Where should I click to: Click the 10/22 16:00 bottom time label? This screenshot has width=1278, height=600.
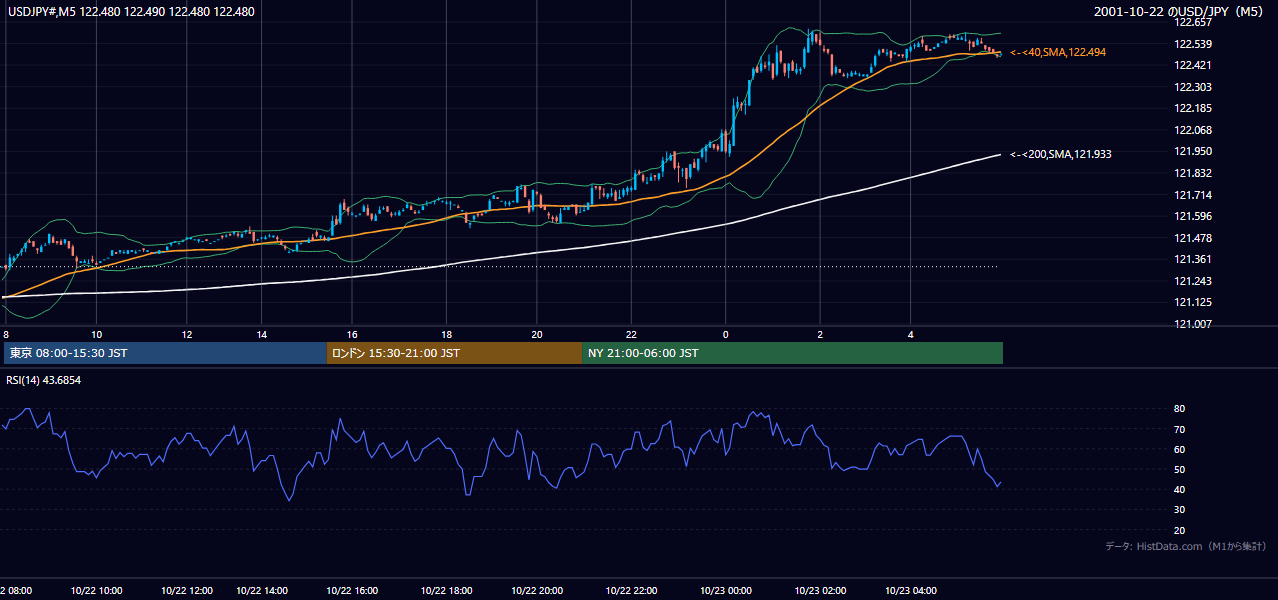click(x=352, y=591)
